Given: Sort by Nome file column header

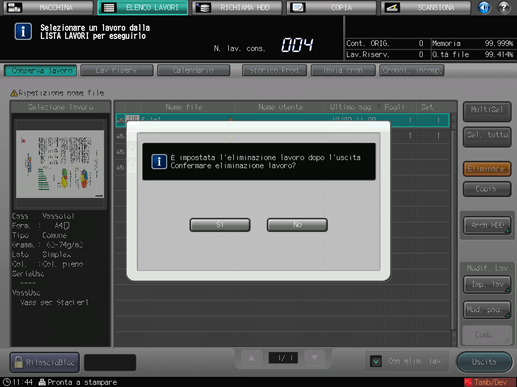Looking at the screenshot, I should coord(184,107).
